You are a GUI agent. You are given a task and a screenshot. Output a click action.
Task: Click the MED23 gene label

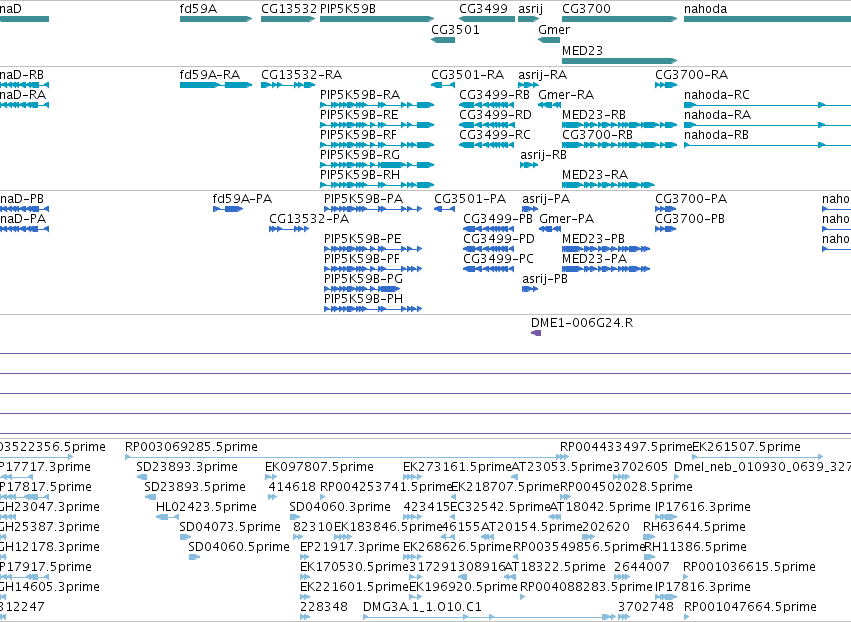click(x=582, y=50)
